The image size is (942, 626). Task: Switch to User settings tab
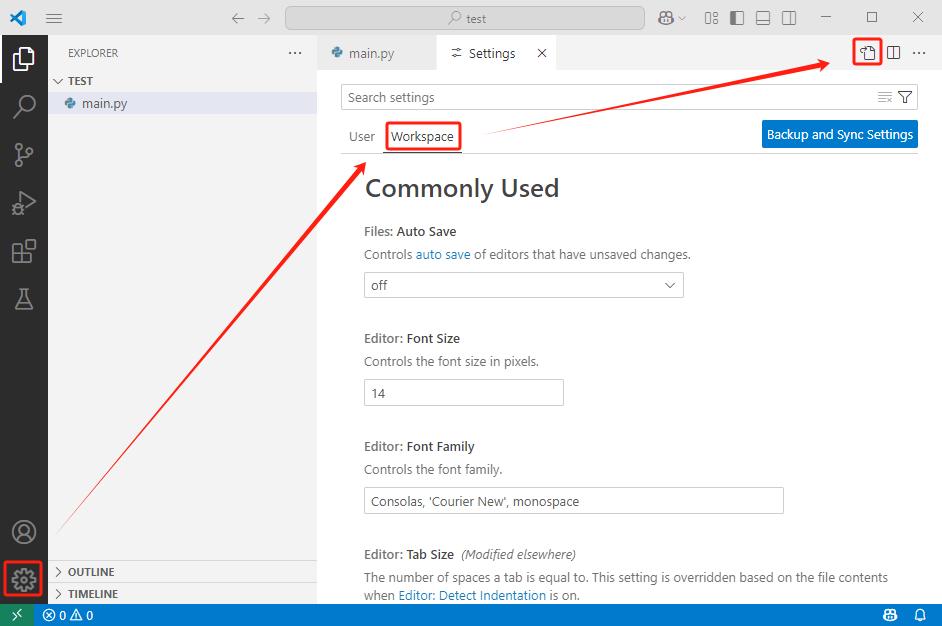click(362, 136)
